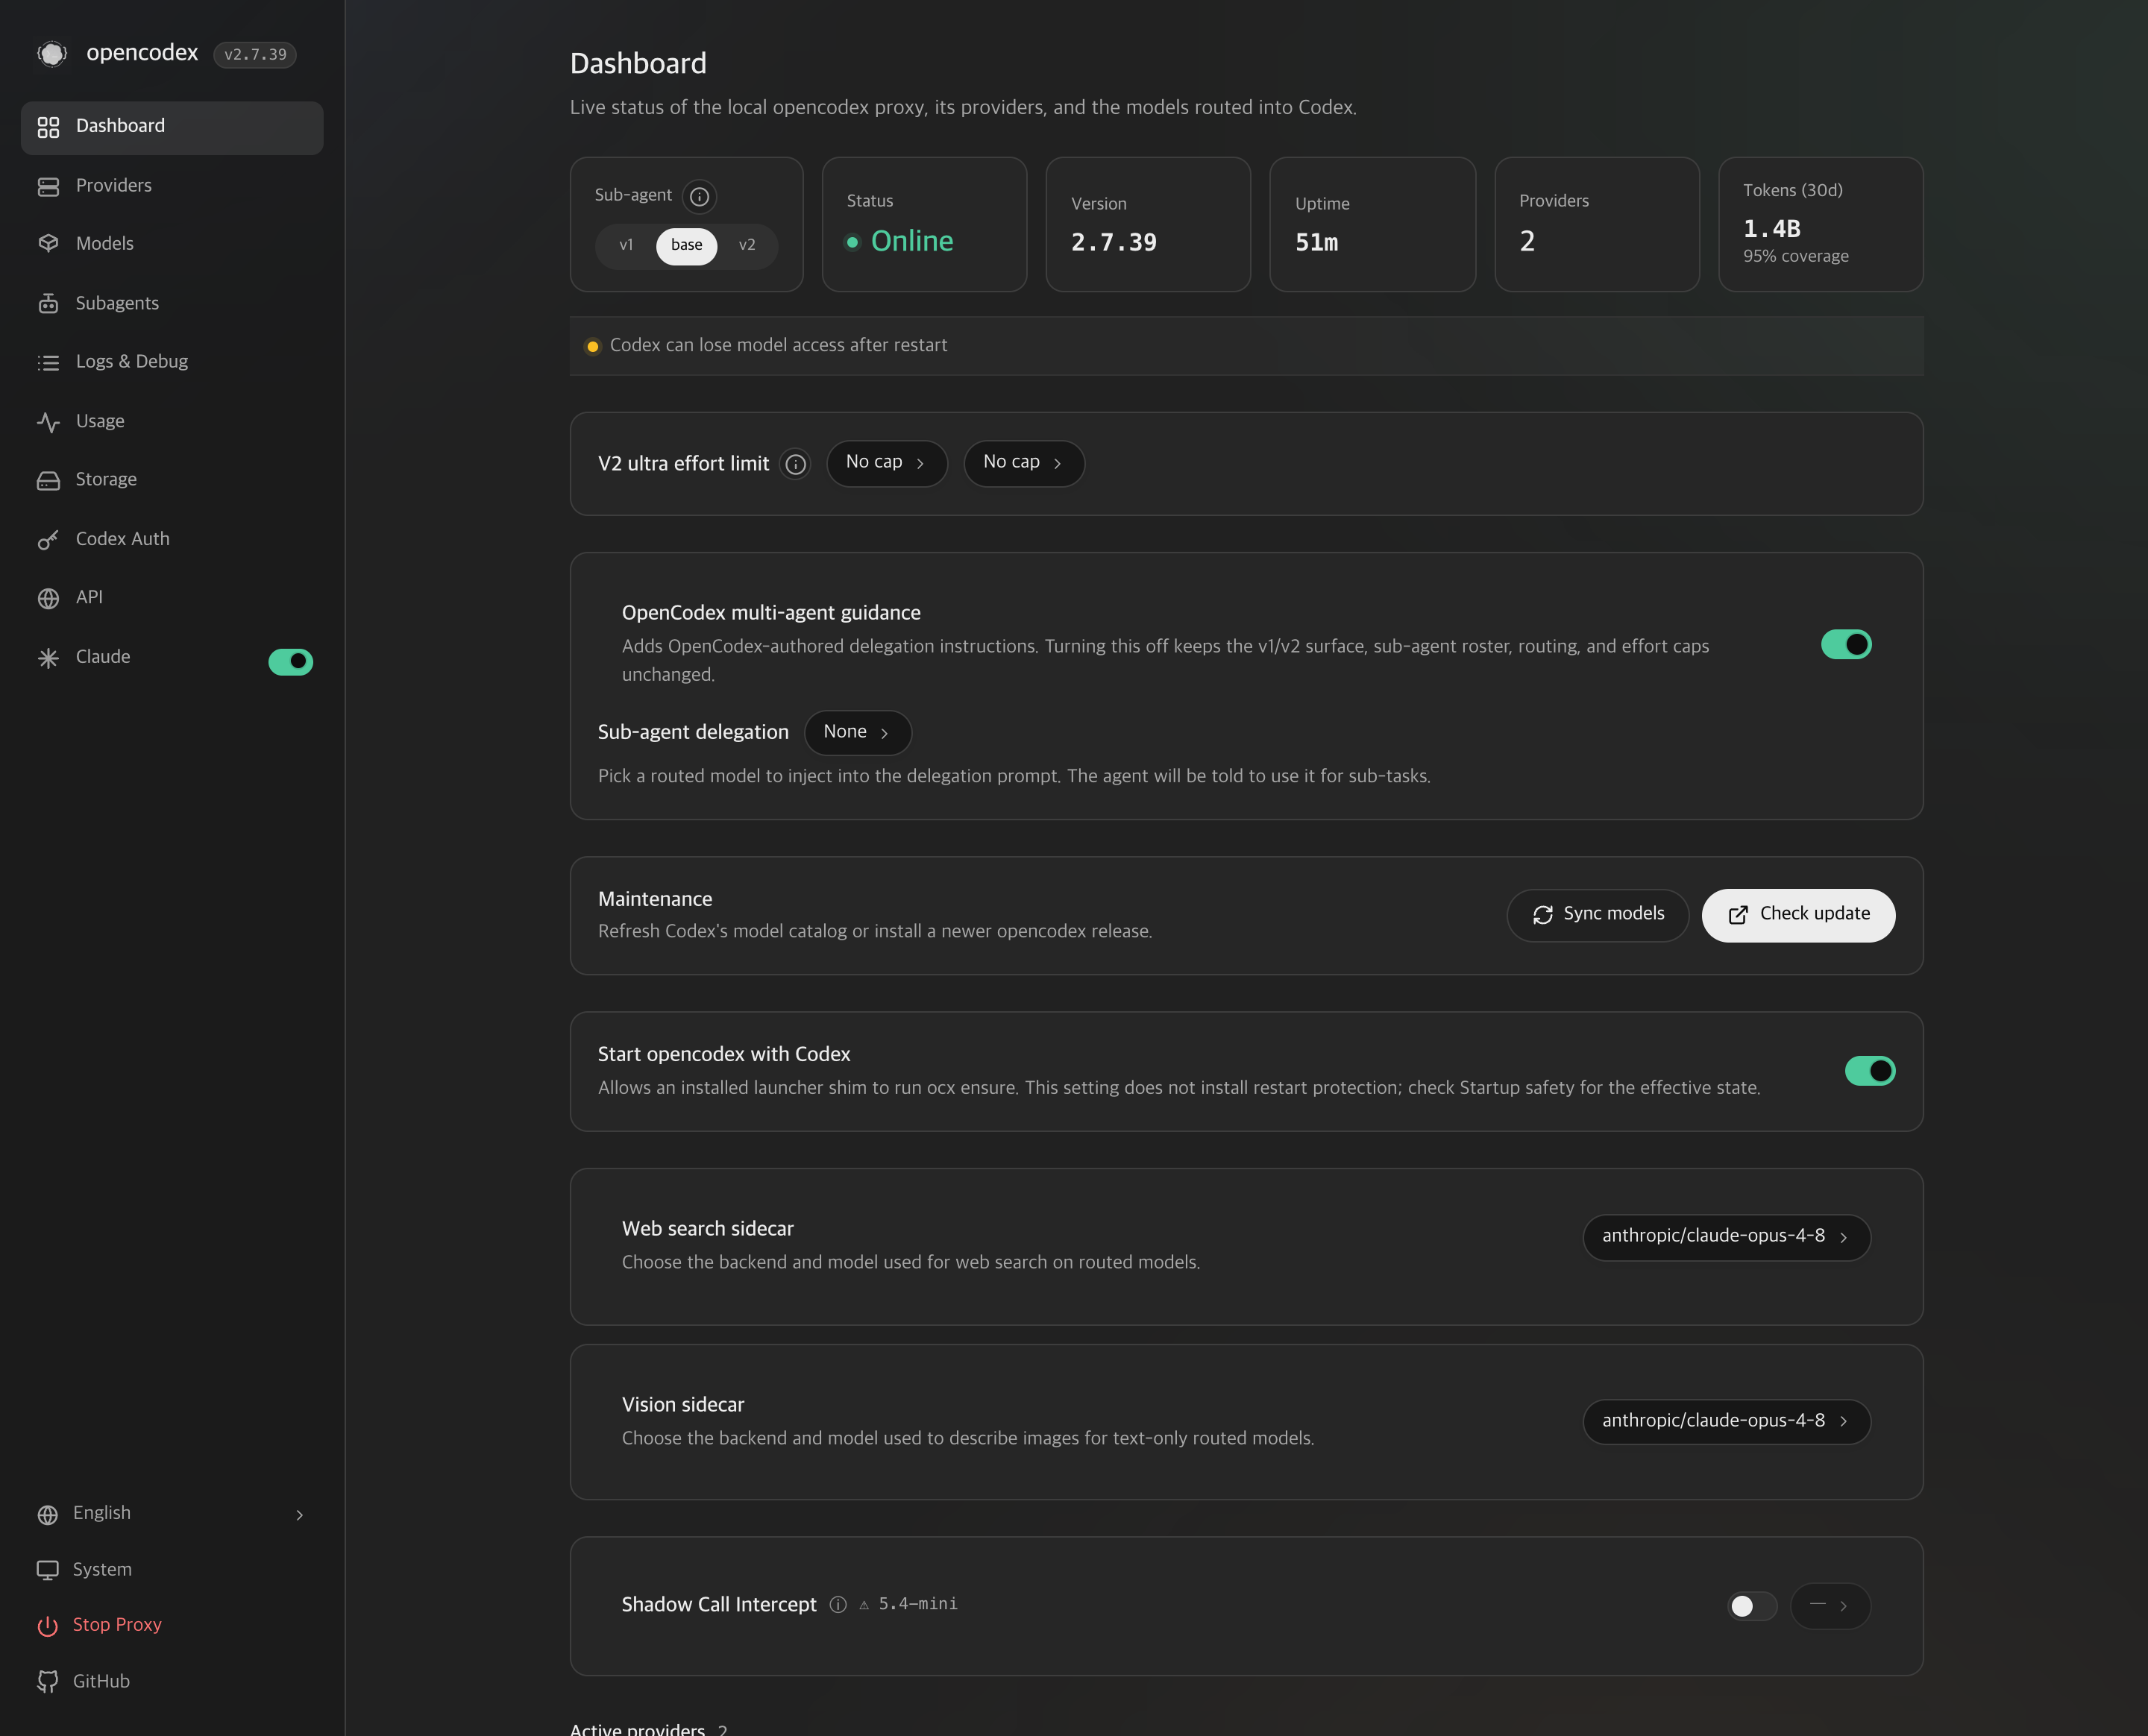This screenshot has width=2148, height=1736.
Task: Click the Sub-agent info icon
Action: (x=700, y=197)
